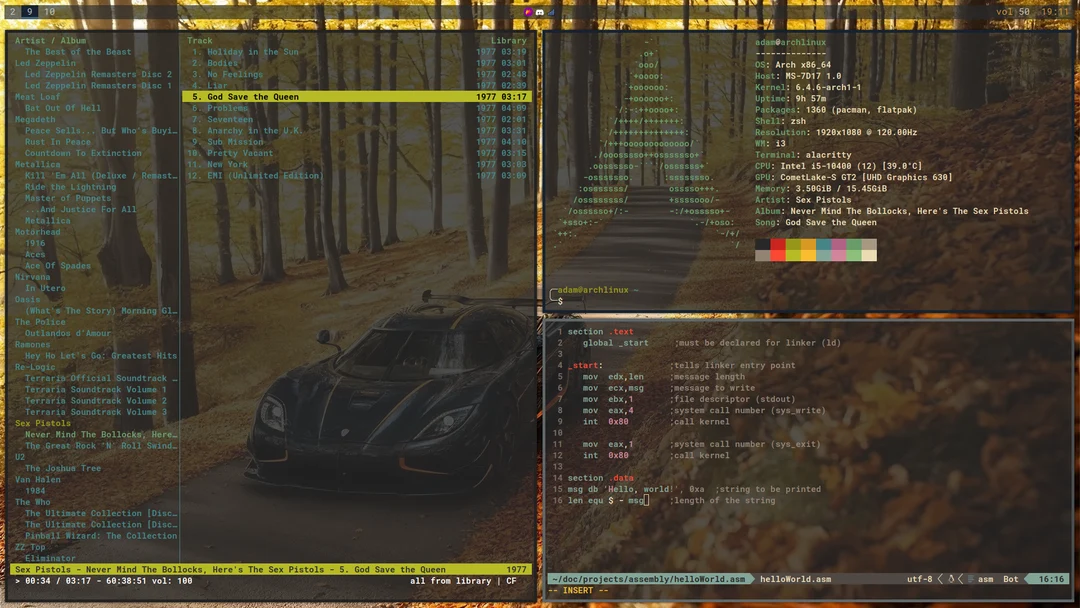The height and width of the screenshot is (608, 1080).
Task: Click the INSERT mode indicator in Vim
Action: (x=578, y=589)
